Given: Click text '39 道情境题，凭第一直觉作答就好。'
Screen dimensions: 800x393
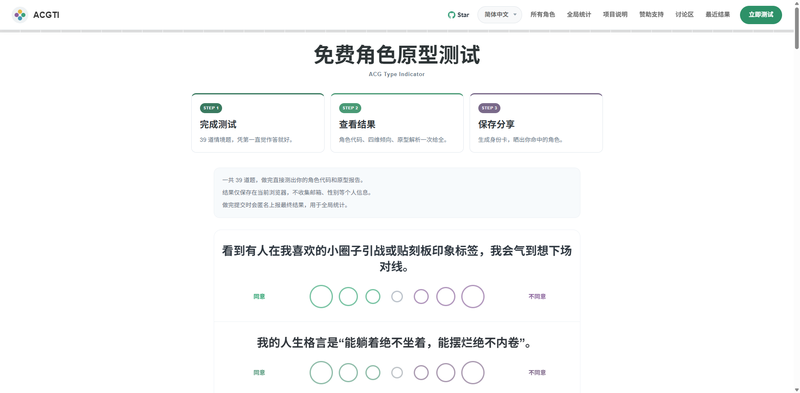Looking at the screenshot, I should [x=246, y=139].
